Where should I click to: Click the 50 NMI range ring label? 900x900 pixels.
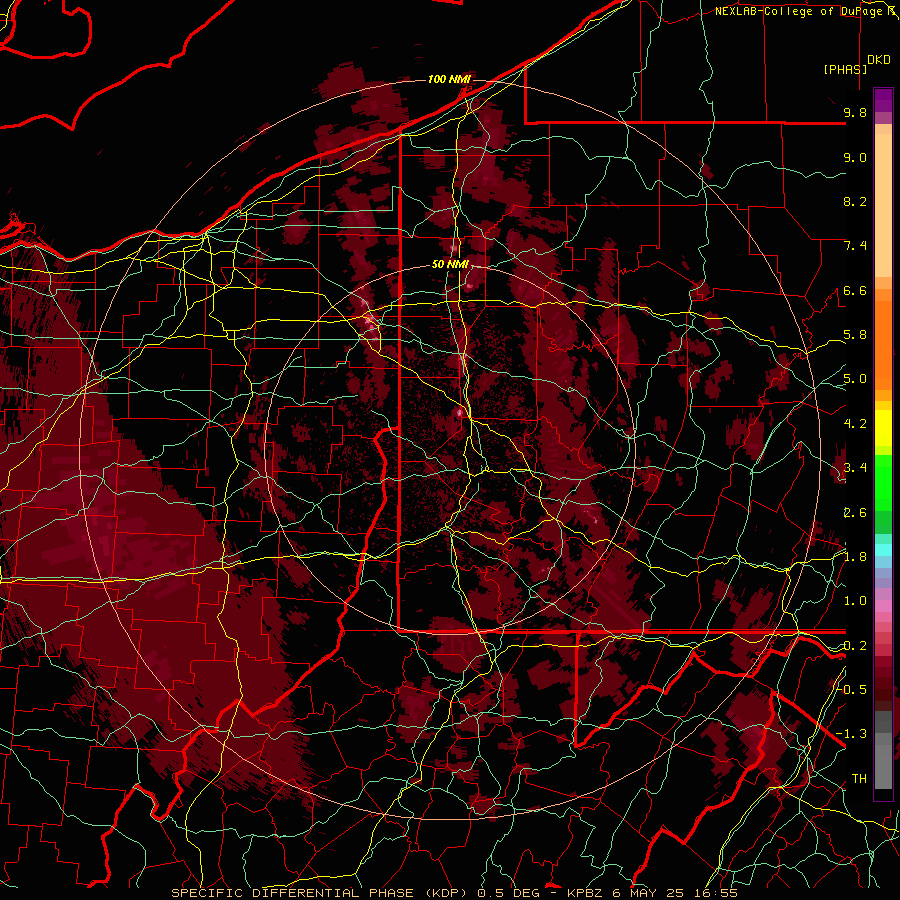451,265
